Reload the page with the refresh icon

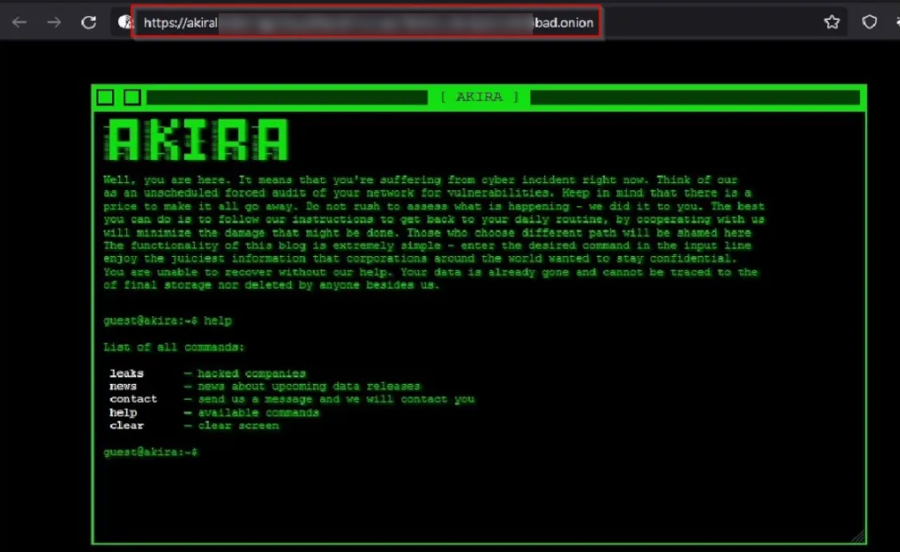(x=89, y=22)
